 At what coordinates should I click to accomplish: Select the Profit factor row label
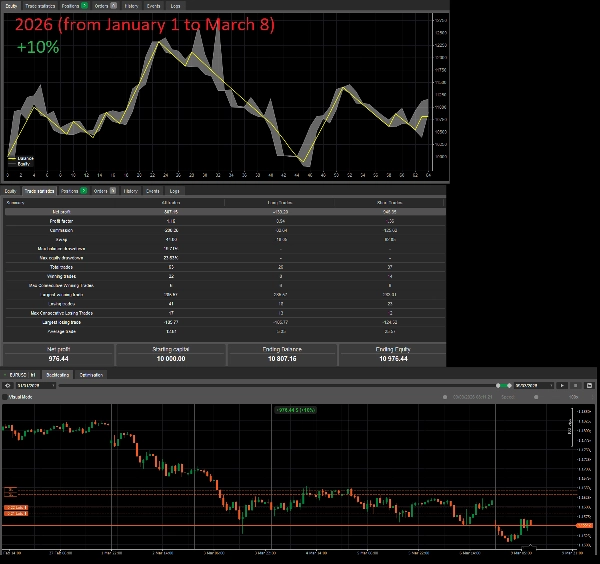pos(61,221)
